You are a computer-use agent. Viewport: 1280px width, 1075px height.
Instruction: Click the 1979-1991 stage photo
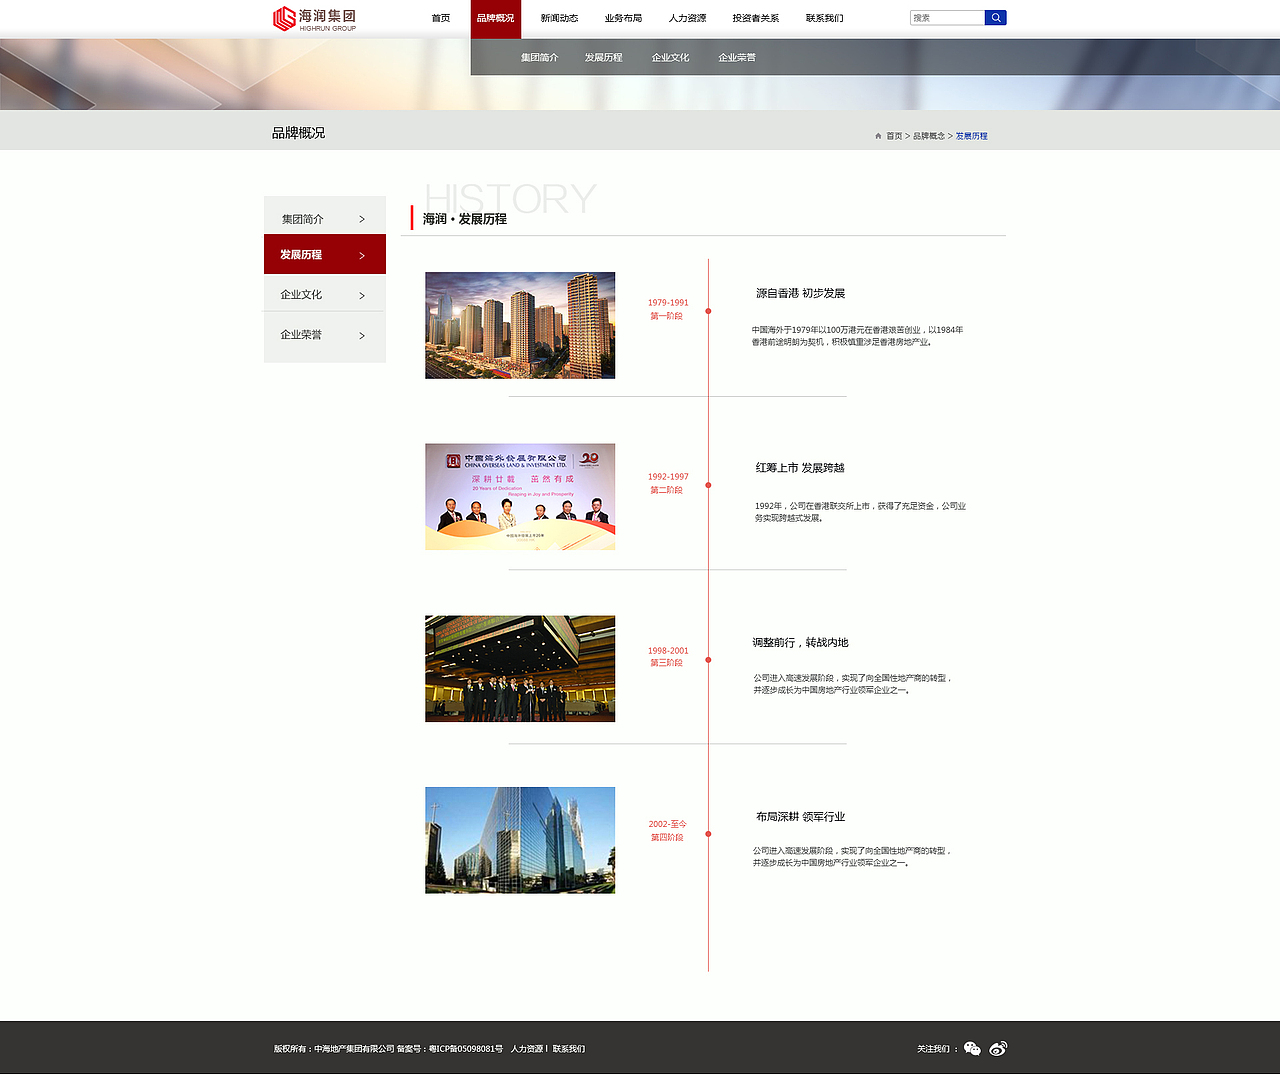point(520,325)
